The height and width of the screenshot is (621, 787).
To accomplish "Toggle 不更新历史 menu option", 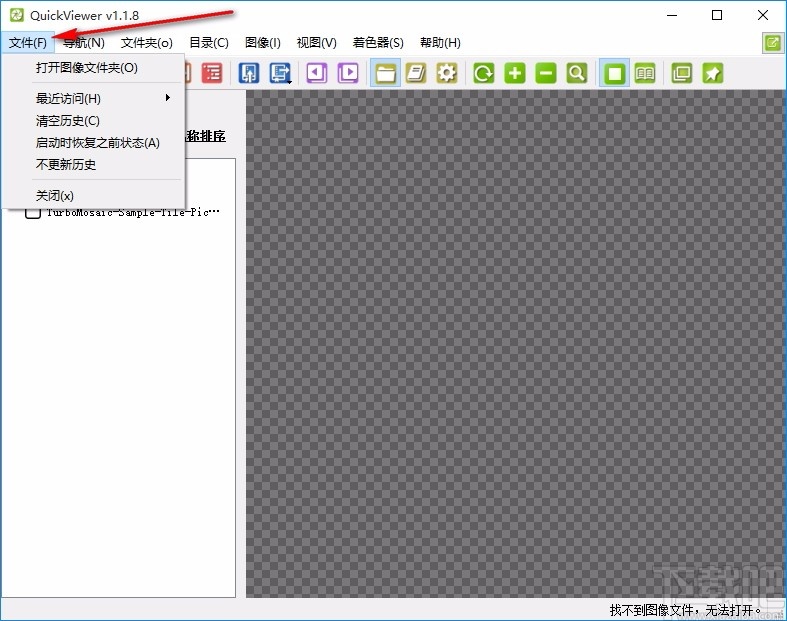I will (94, 165).
